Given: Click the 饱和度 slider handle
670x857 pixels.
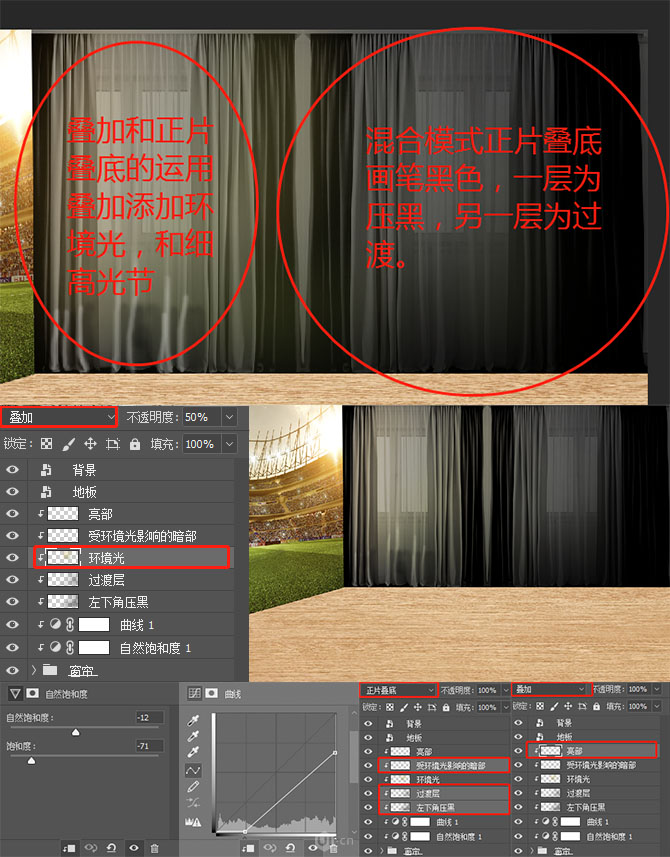Looking at the screenshot, I should pos(31,760).
